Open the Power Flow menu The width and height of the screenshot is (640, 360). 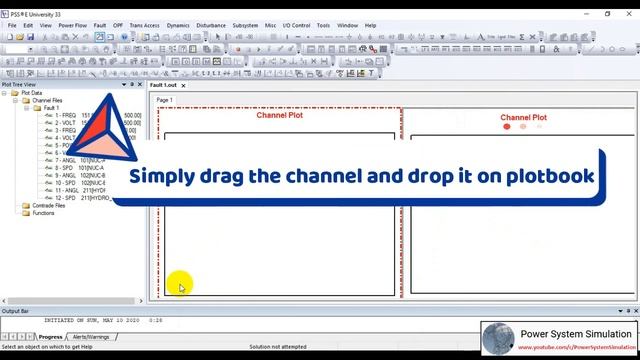pyautogui.click(x=72, y=25)
